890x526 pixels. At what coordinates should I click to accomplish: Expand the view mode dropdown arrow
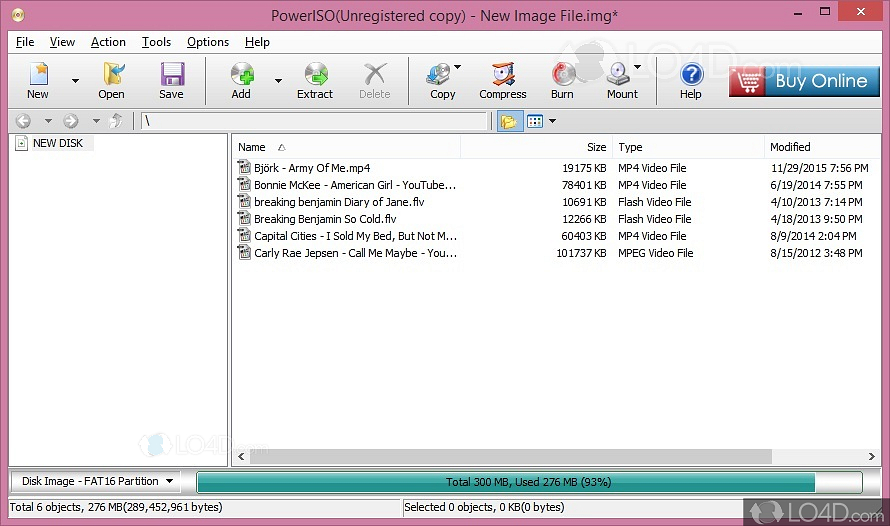(552, 121)
